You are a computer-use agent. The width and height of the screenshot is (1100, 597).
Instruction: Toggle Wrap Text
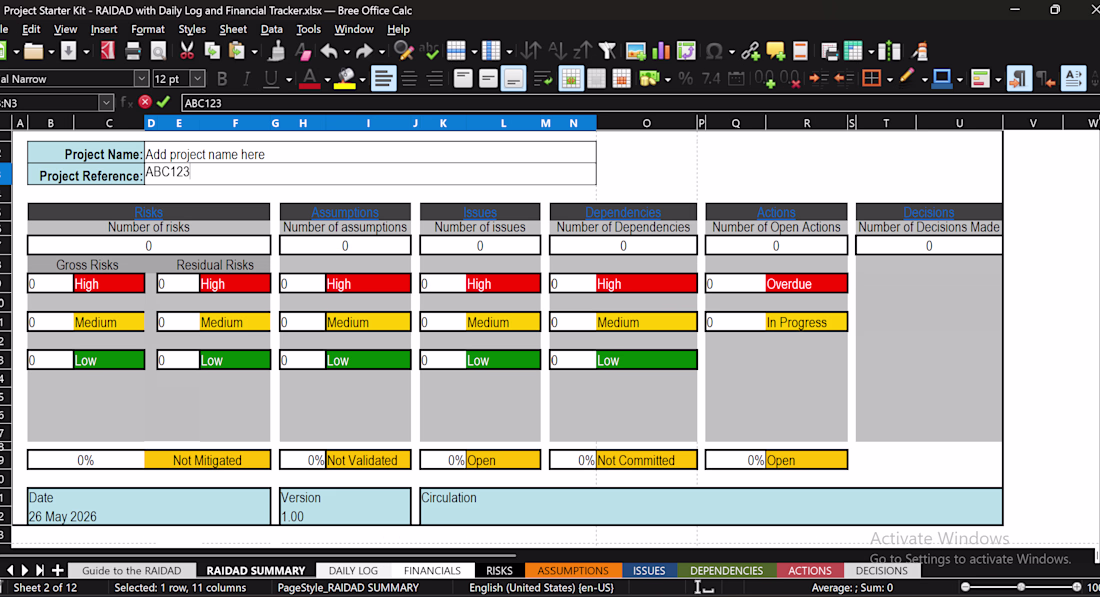coord(542,79)
